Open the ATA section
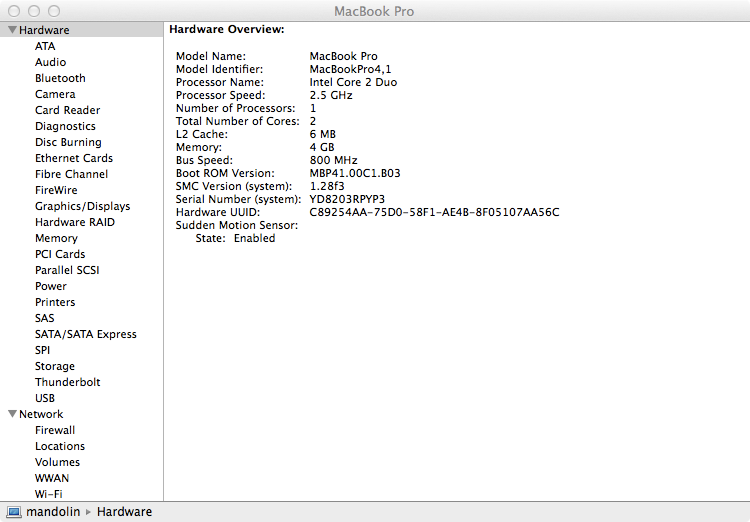The image size is (750, 522). click(45, 46)
